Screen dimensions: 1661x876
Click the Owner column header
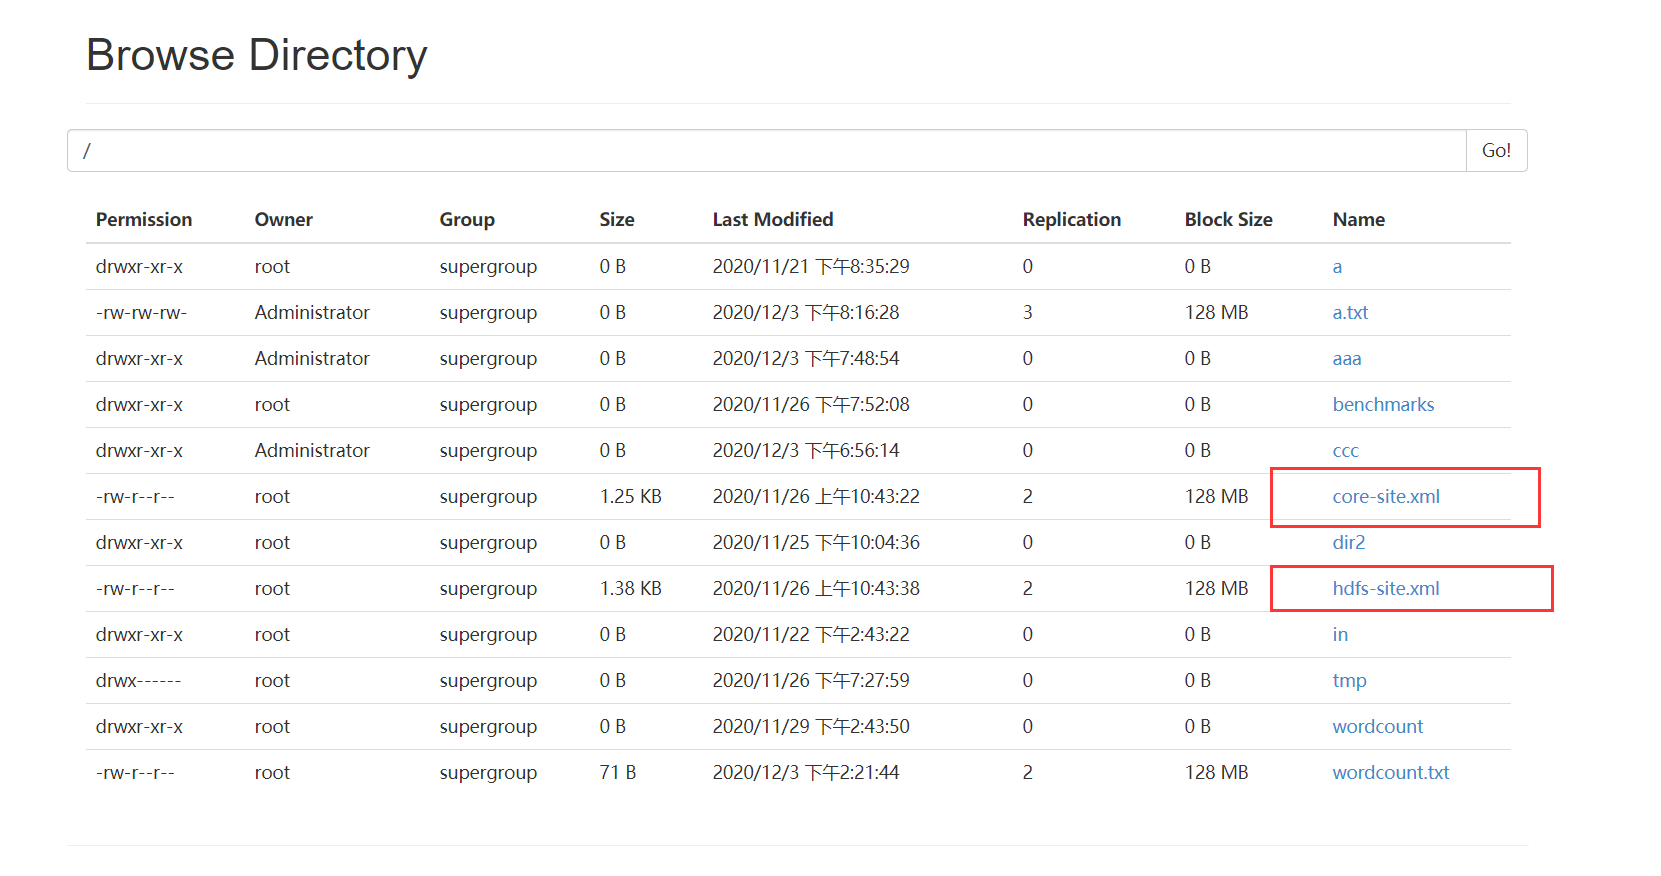(x=284, y=220)
